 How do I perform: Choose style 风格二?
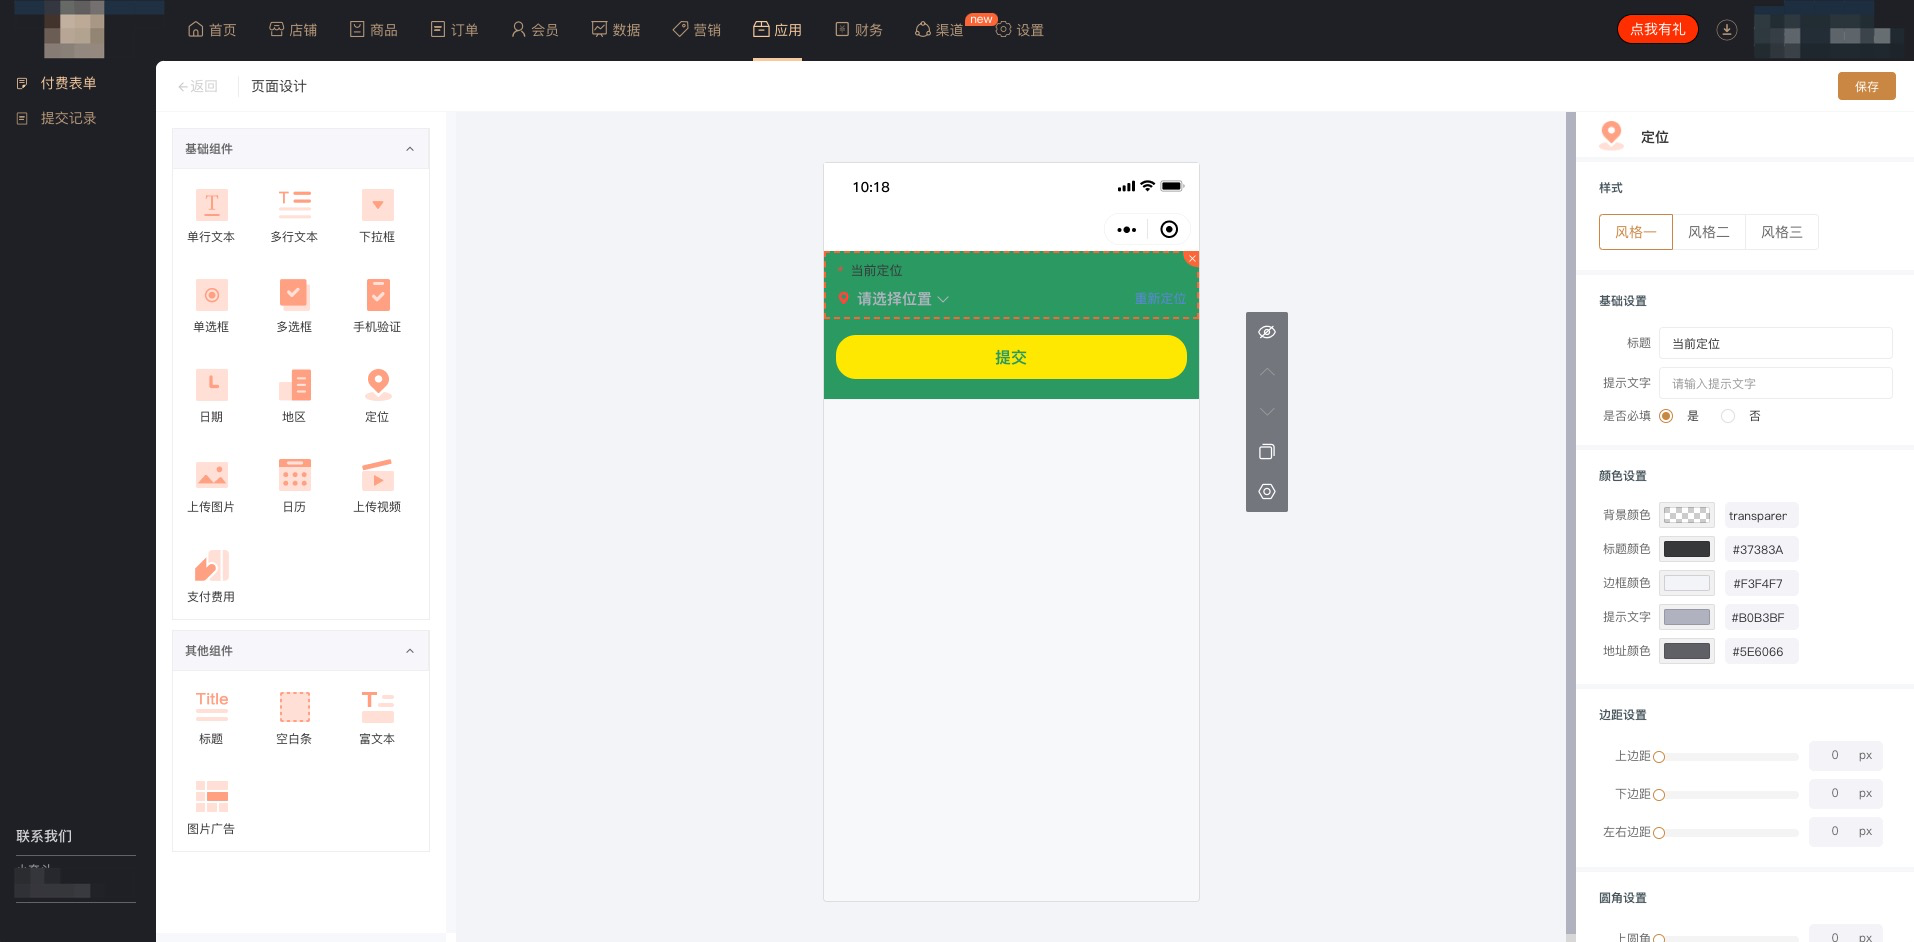point(1709,232)
